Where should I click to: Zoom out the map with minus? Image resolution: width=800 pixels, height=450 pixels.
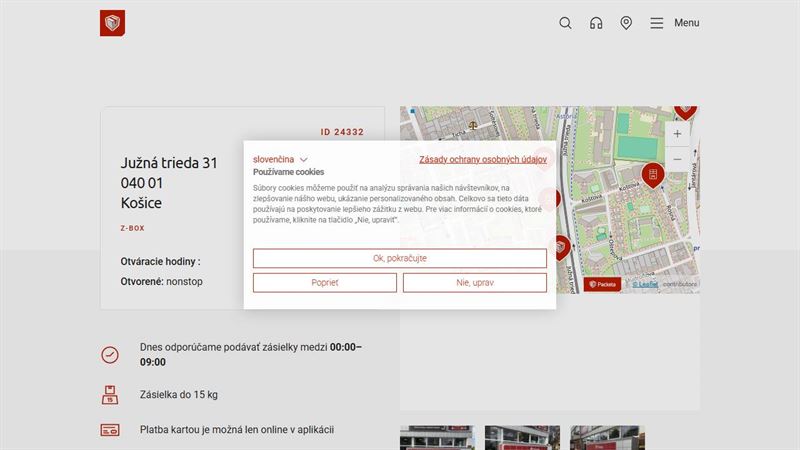point(677,159)
